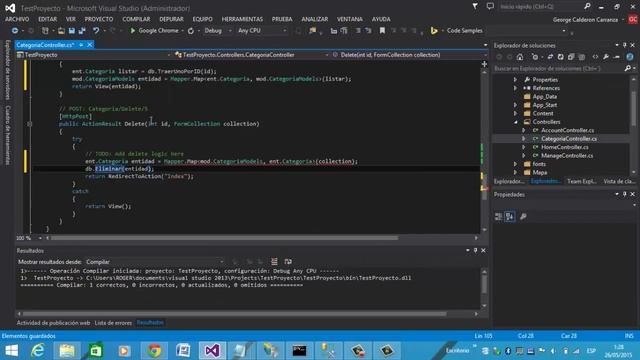This screenshot has height=360, width=640.
Task: Click in the Inicio rápido search box
Action: point(540,7)
